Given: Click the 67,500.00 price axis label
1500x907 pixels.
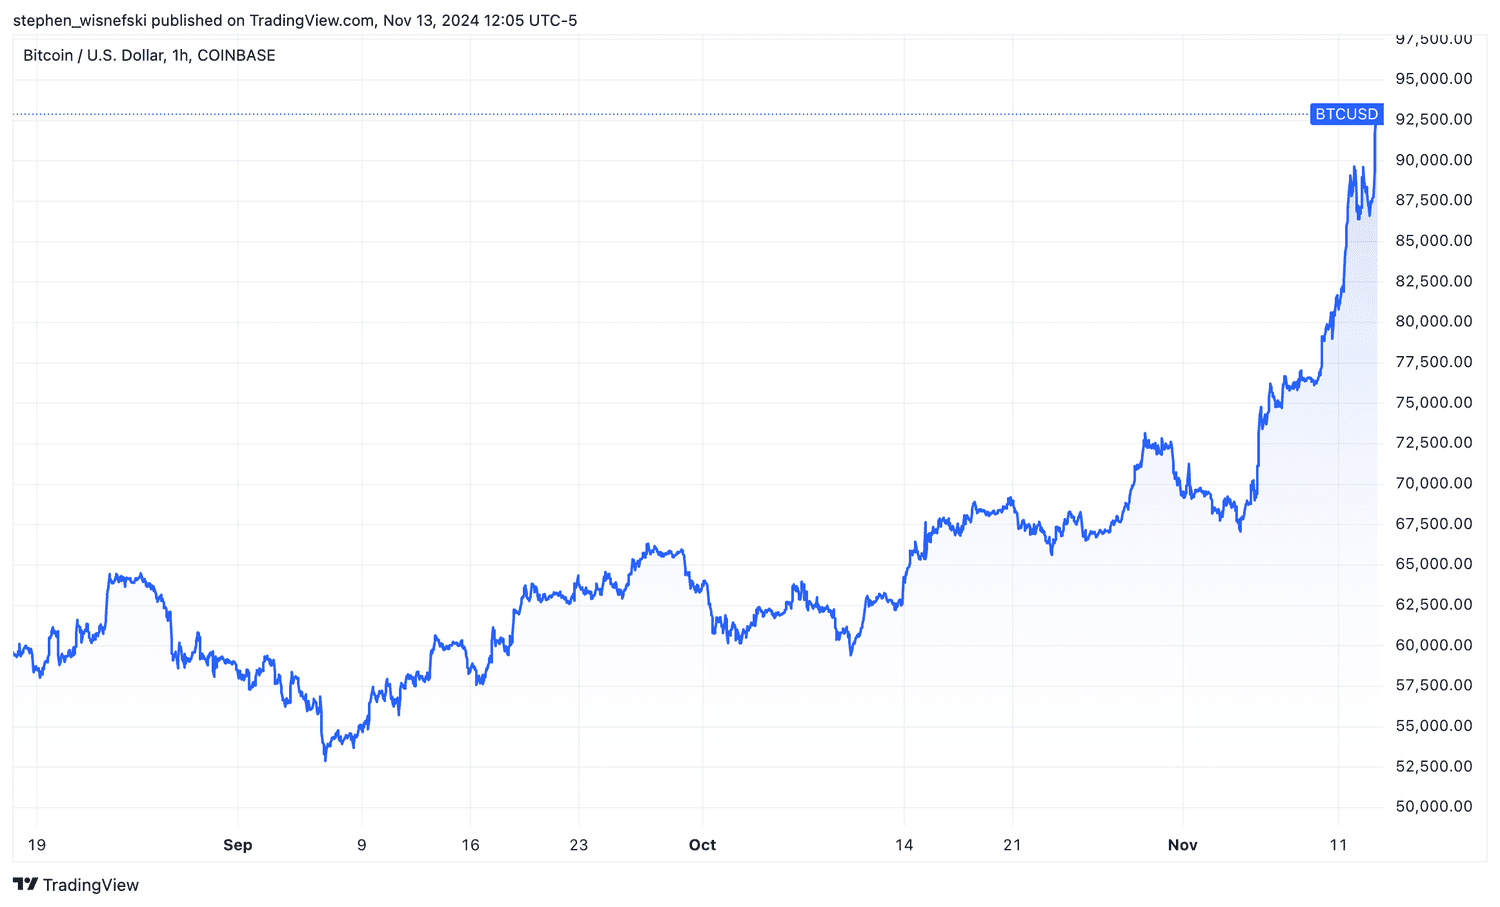Looking at the screenshot, I should pyautogui.click(x=1434, y=523).
